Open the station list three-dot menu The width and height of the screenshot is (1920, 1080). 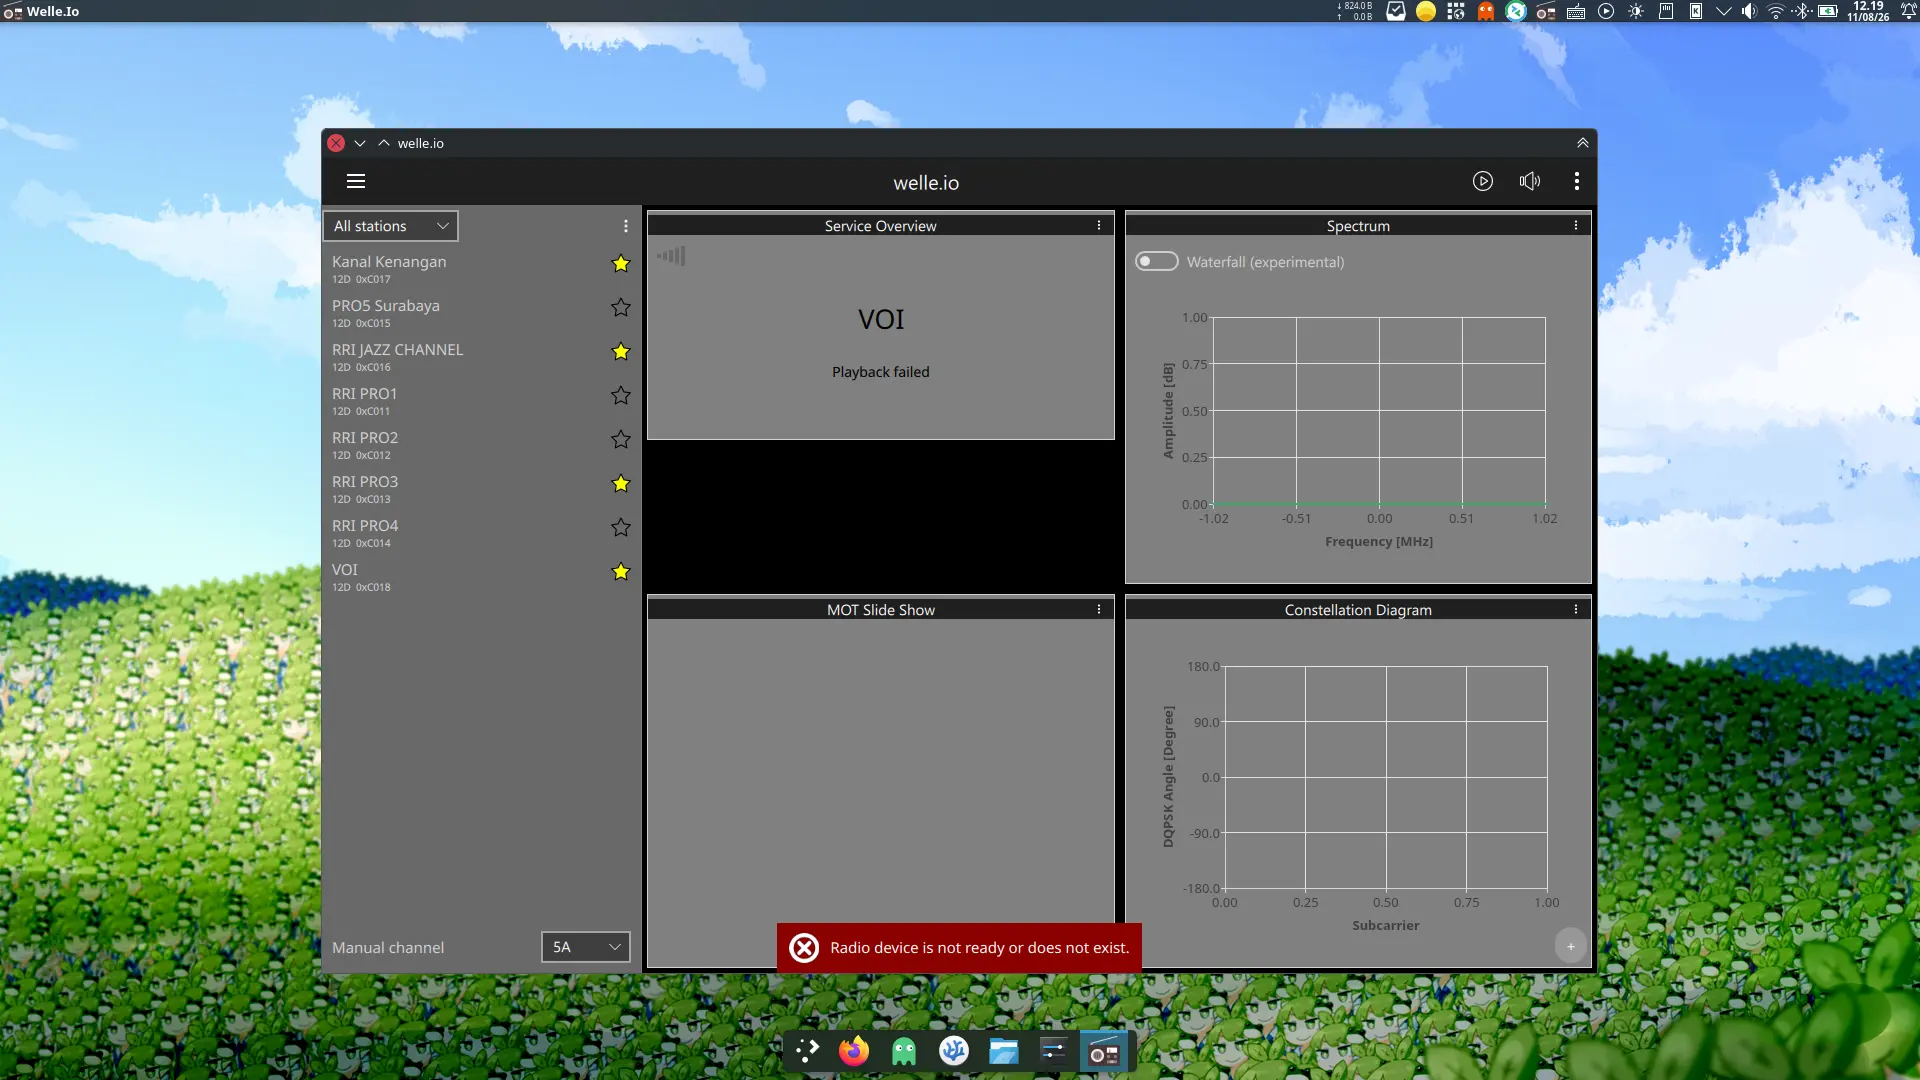[626, 226]
